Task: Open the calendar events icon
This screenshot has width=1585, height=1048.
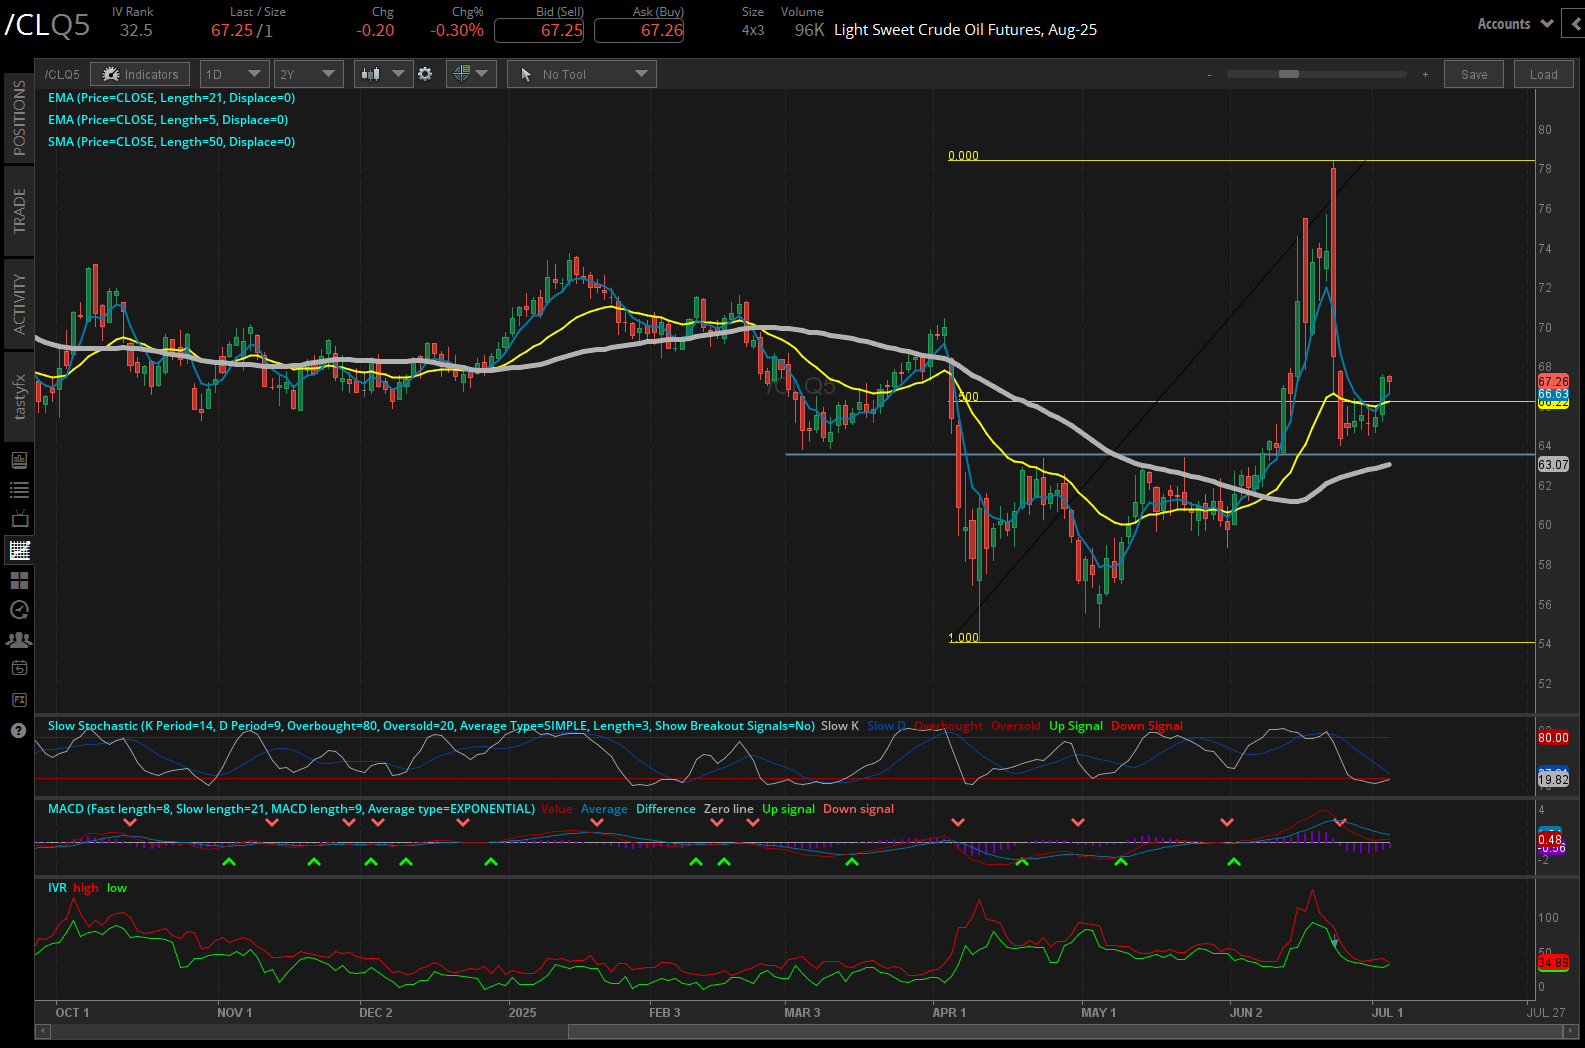Action: pos(19,668)
